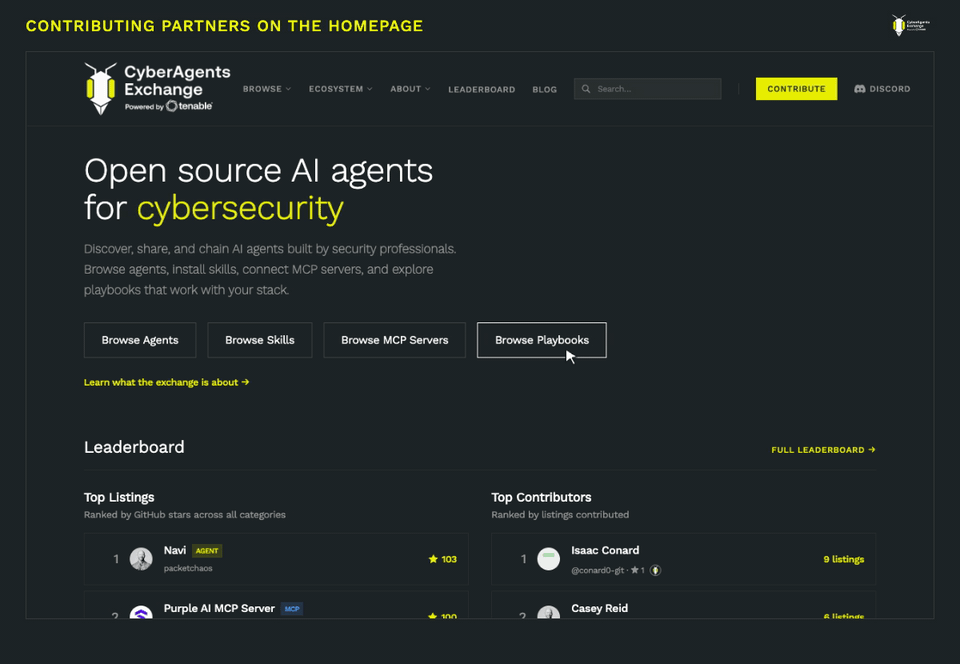Click the Top Listings heading
Image resolution: width=960 pixels, height=664 pixels.
[119, 497]
